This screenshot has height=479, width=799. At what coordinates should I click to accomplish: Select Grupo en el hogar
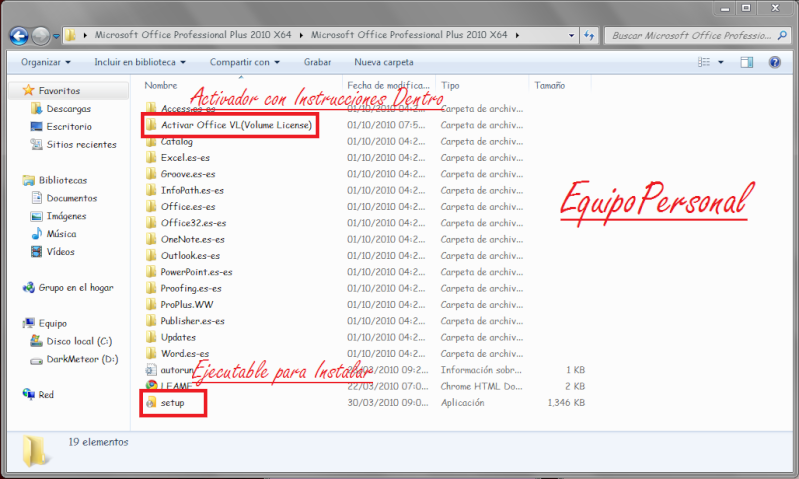(x=76, y=287)
